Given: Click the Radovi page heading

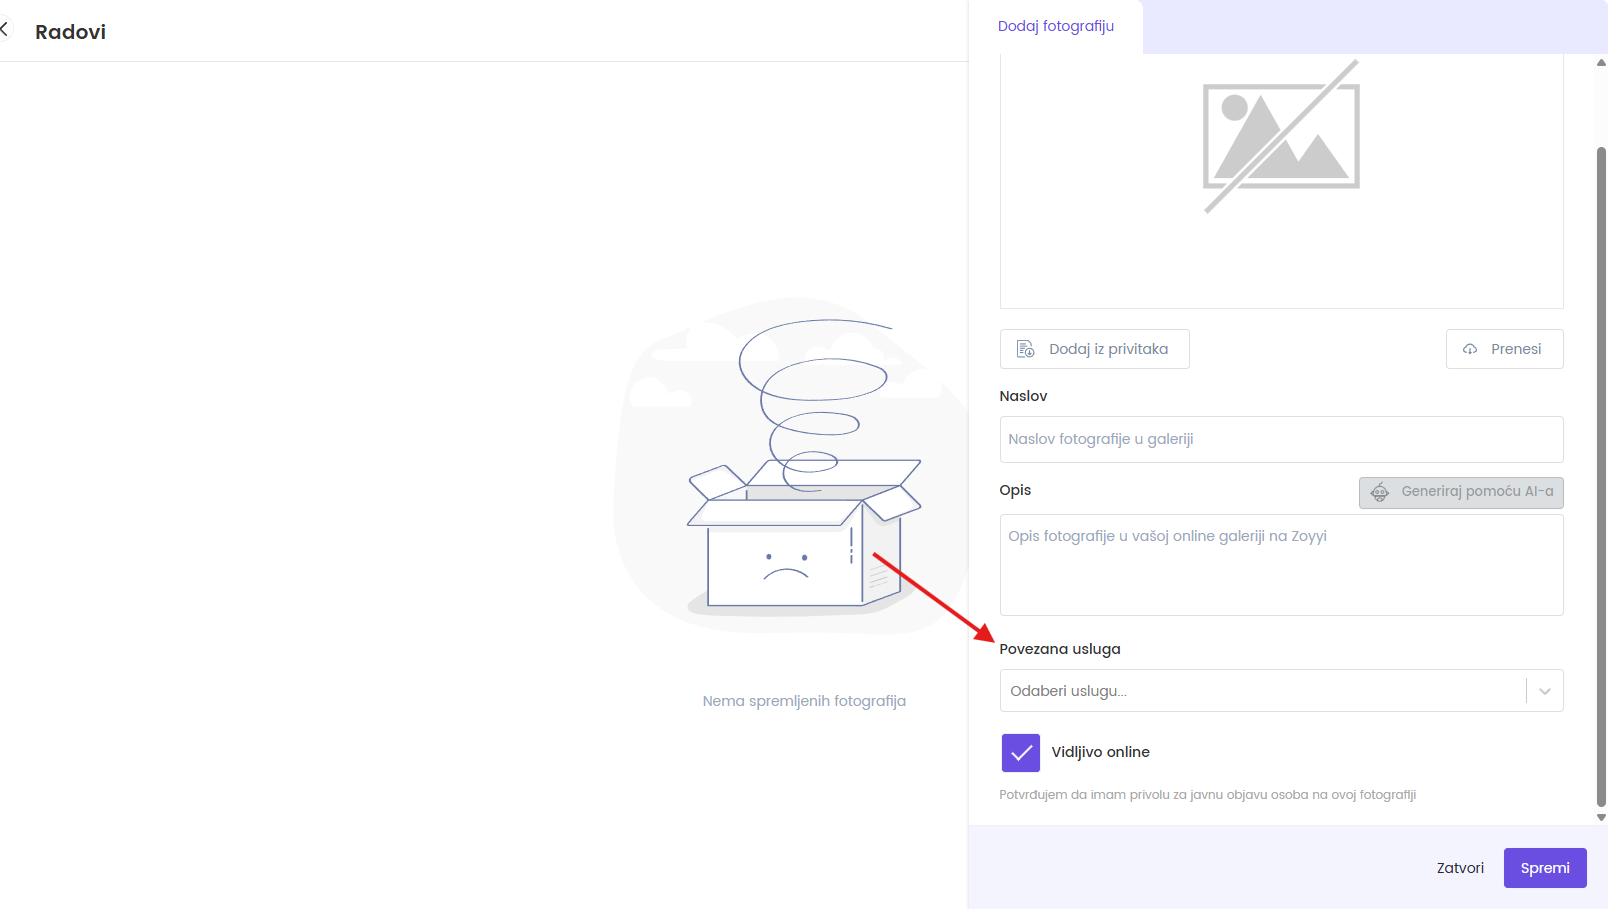Looking at the screenshot, I should tap(70, 32).
